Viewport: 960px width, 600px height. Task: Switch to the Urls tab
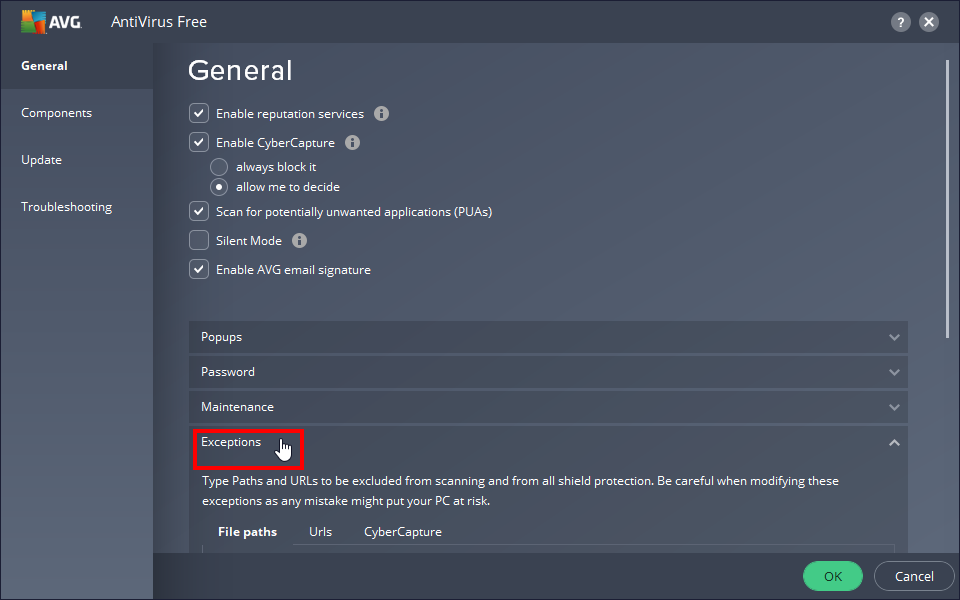(x=320, y=532)
